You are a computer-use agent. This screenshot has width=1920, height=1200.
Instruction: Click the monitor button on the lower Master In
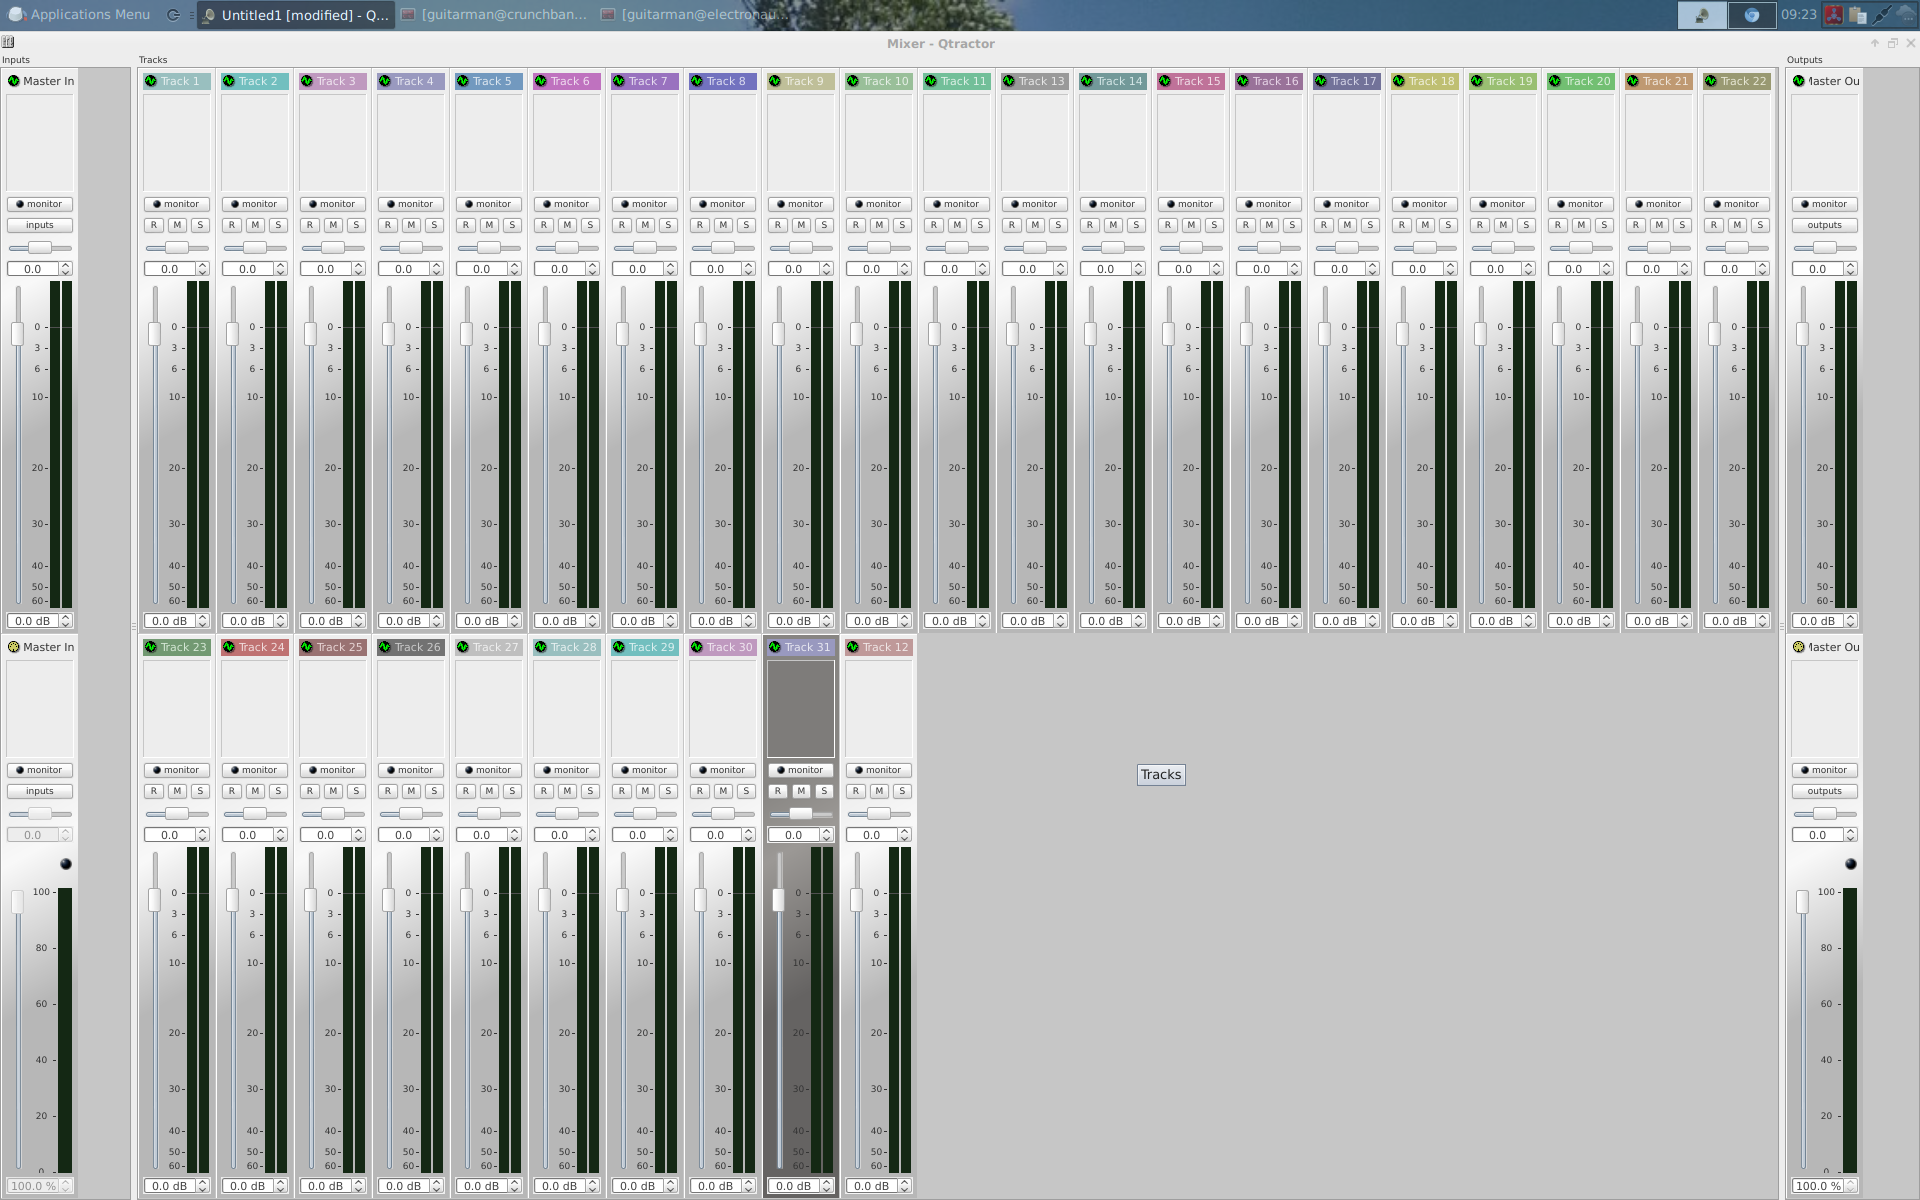(40, 770)
